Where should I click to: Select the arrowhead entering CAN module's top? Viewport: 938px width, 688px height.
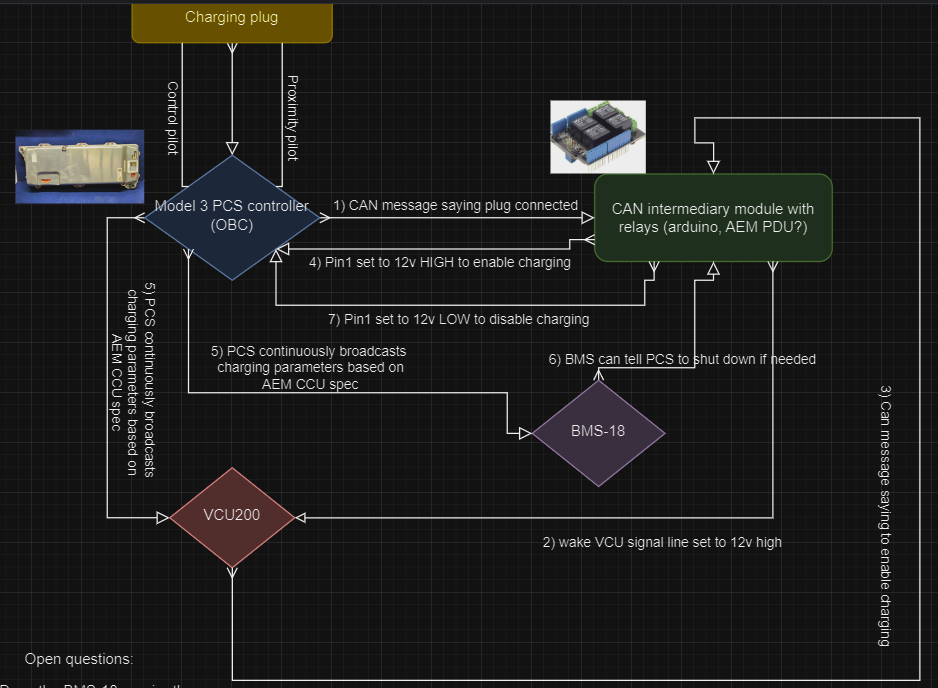coord(713,164)
